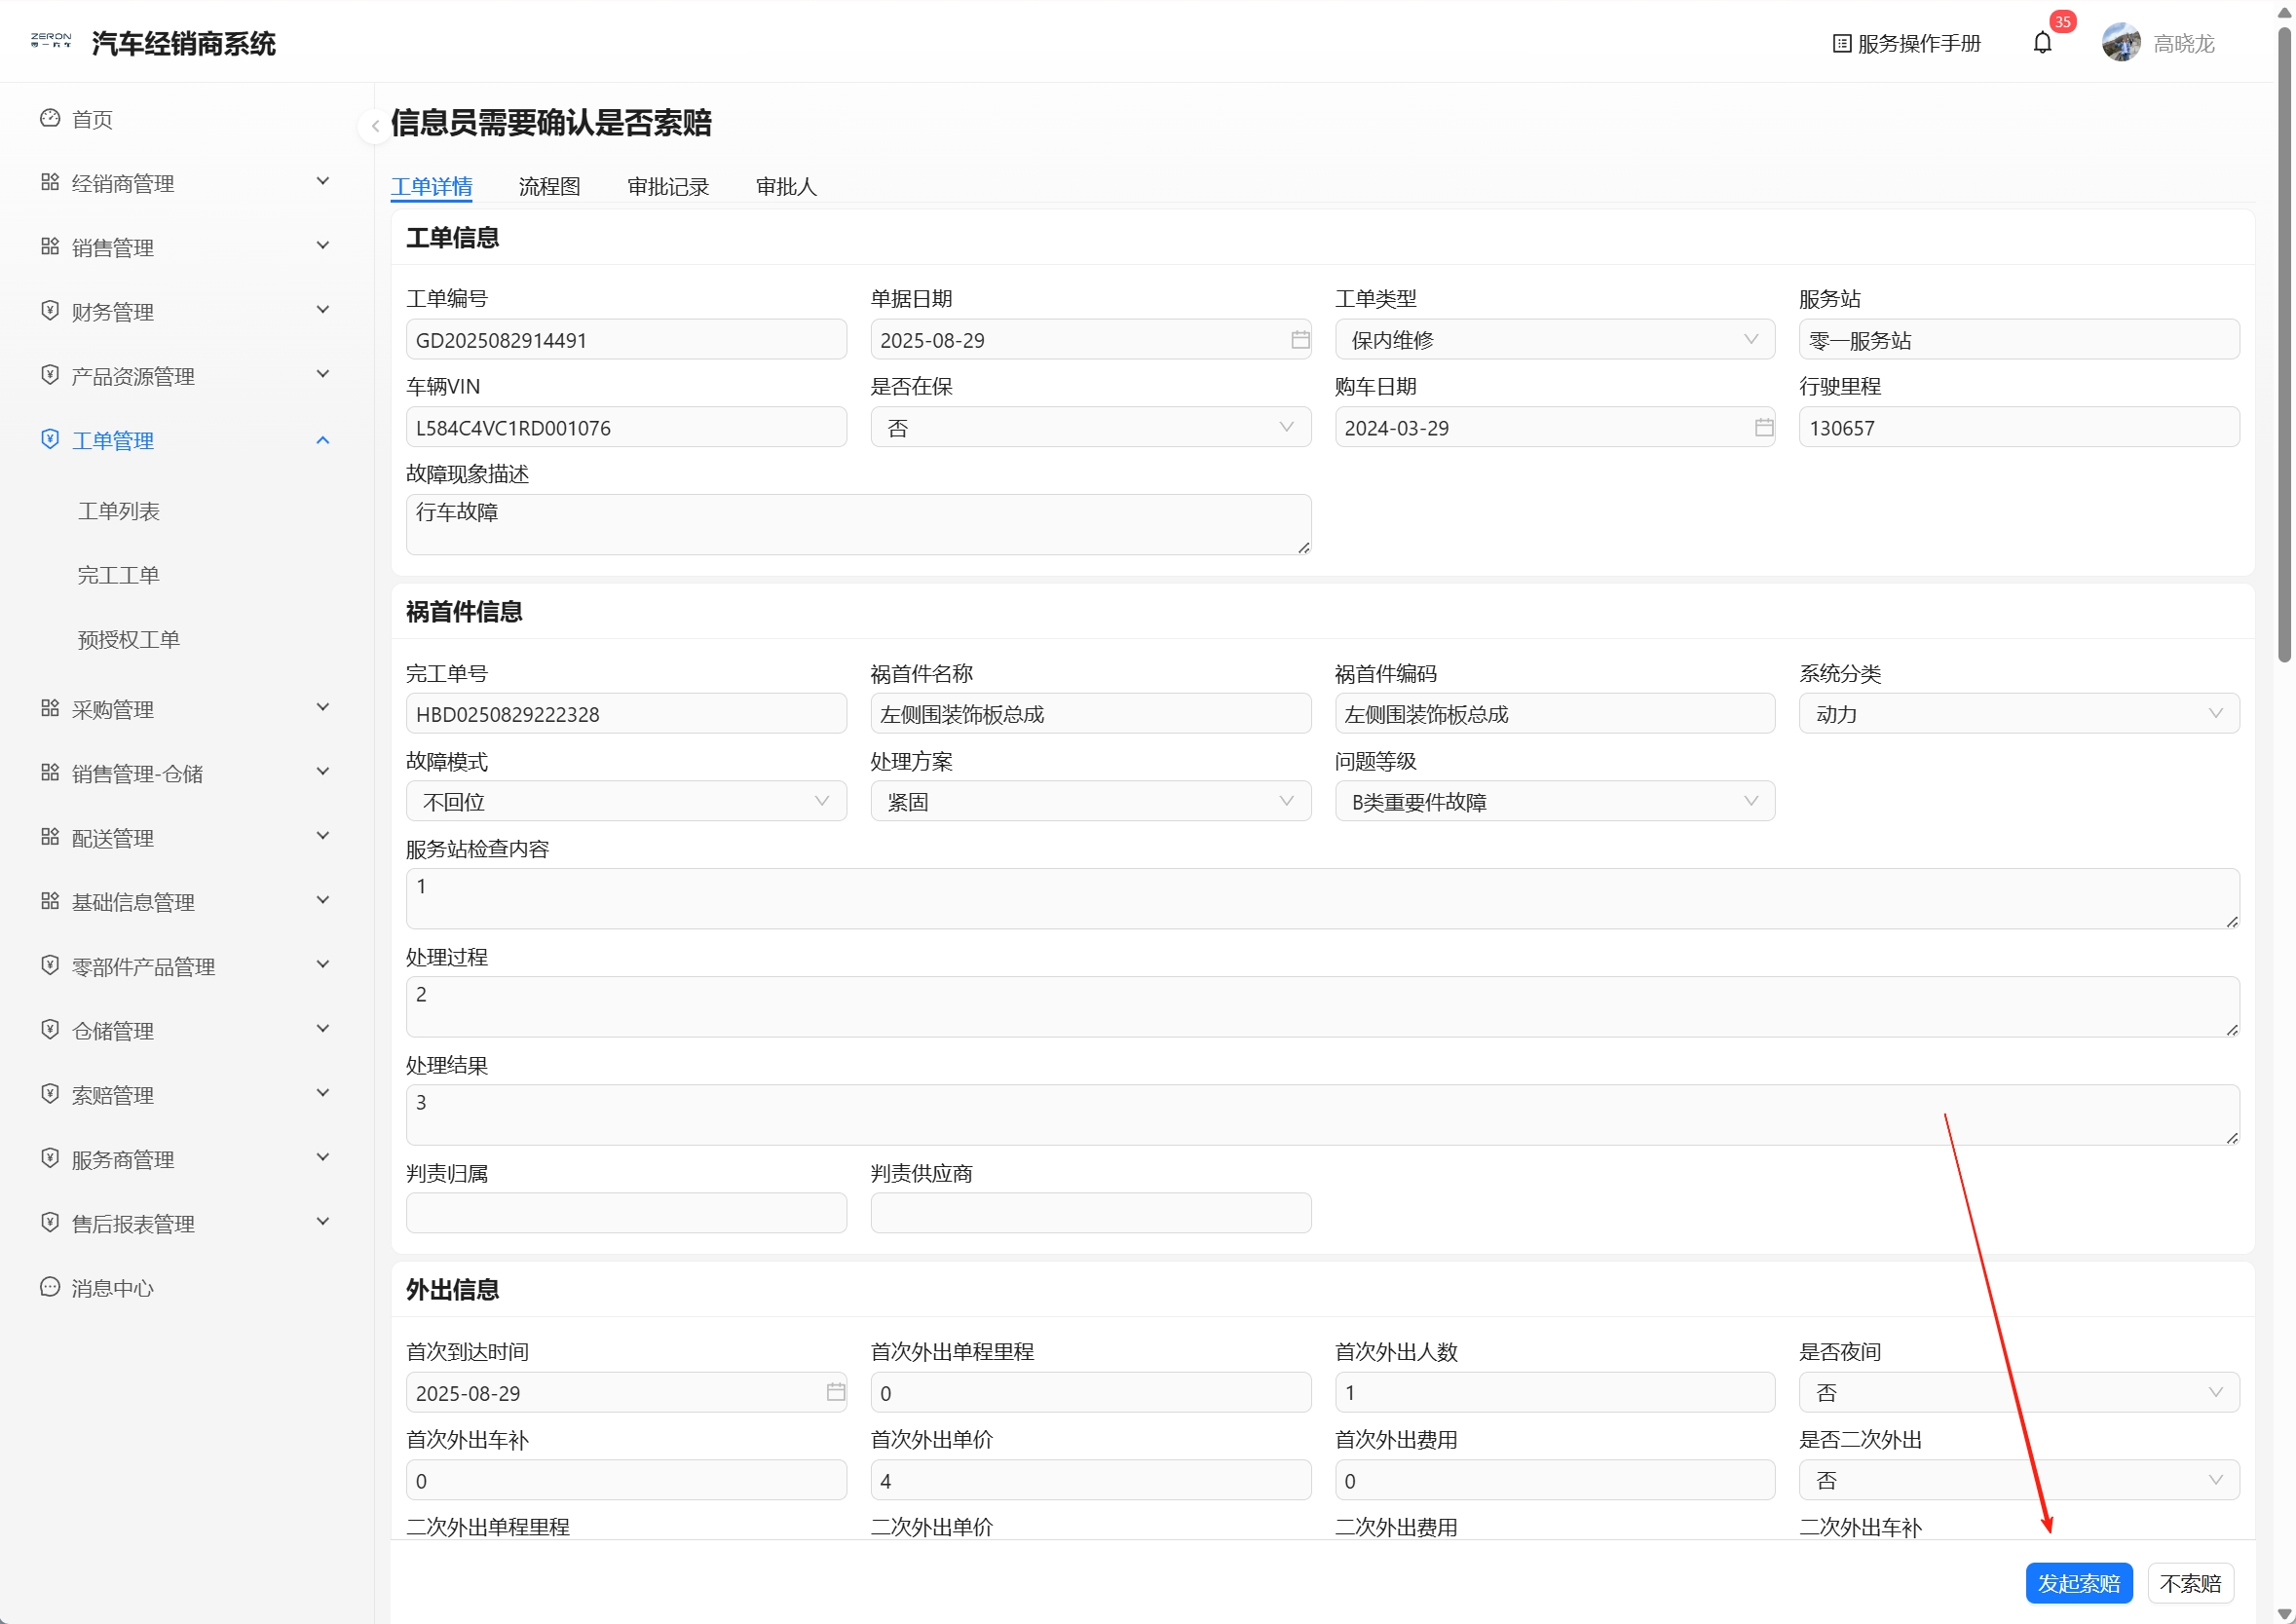Image resolution: width=2296 pixels, height=1624 pixels.
Task: Click the 仓储管理 shield icon
Action: click(x=50, y=1029)
